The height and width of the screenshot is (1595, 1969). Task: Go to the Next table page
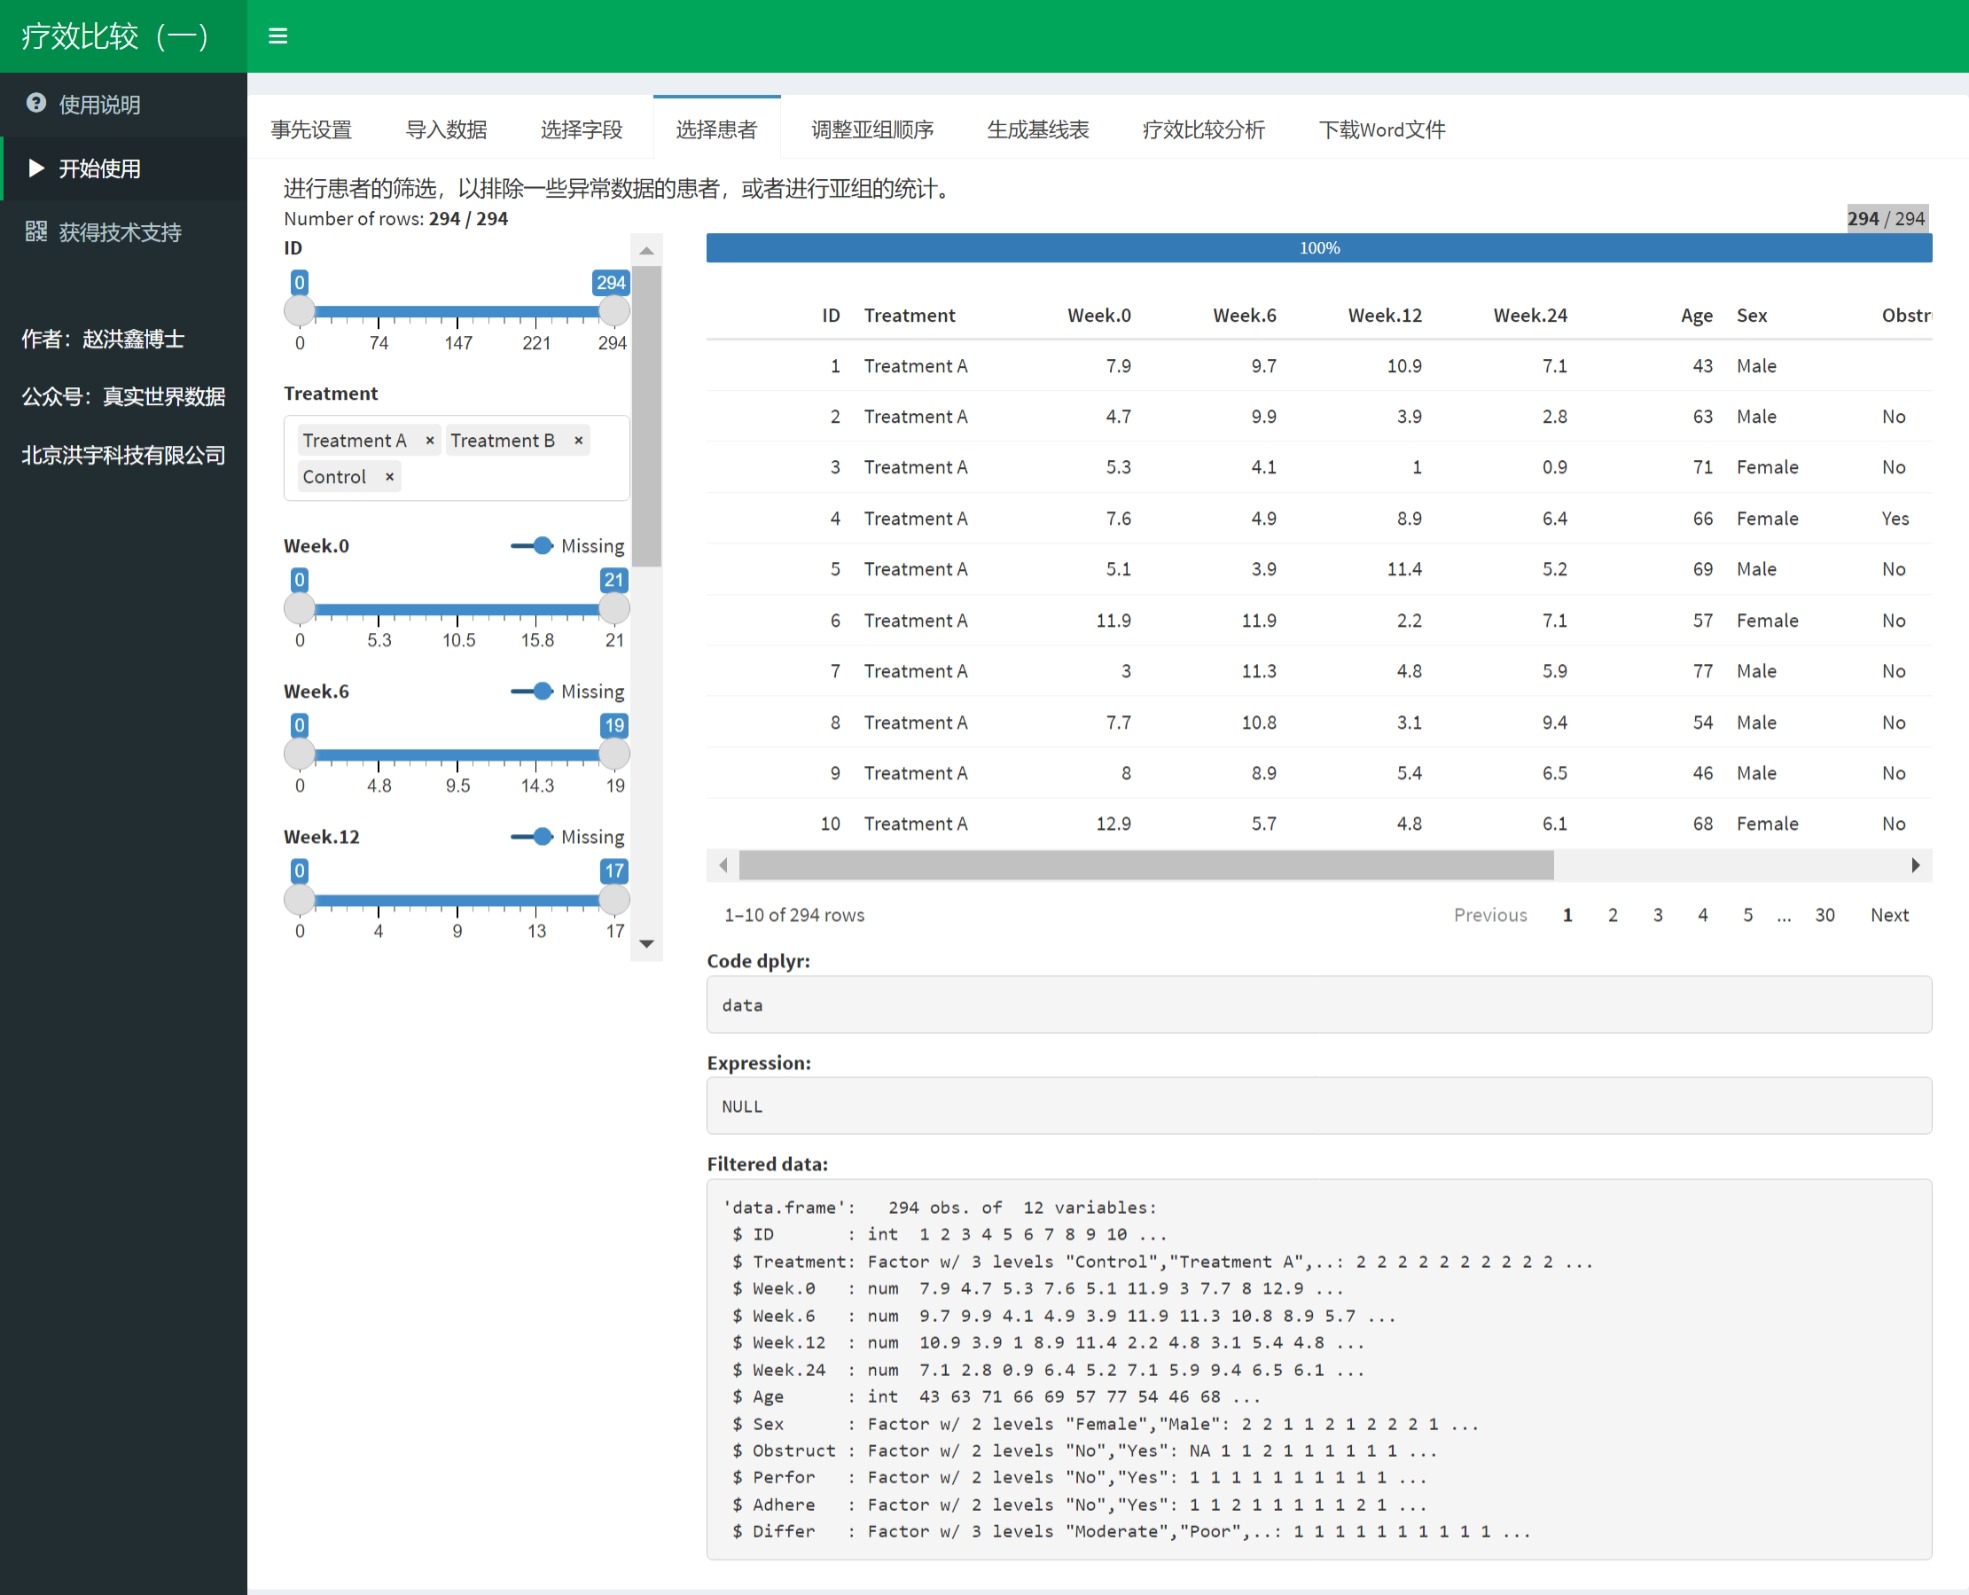[1888, 915]
